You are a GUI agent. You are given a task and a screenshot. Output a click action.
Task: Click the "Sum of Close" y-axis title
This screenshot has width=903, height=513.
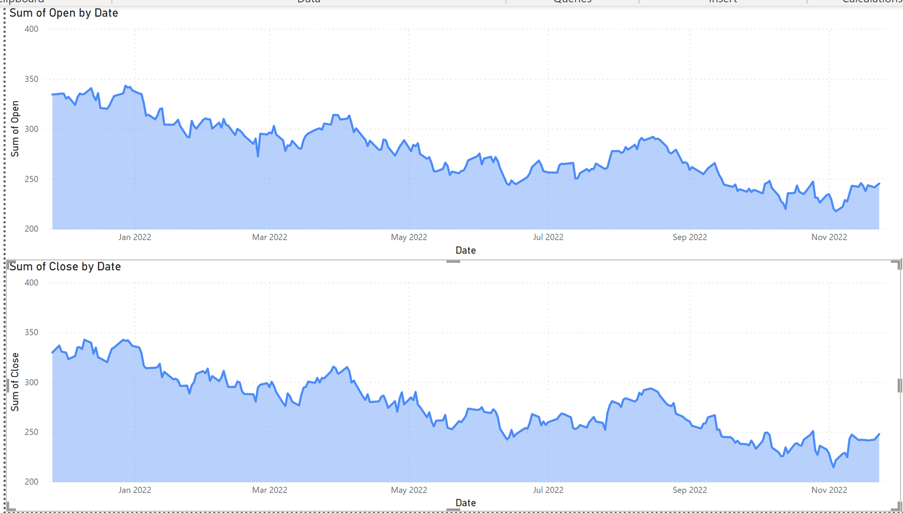(x=15, y=382)
